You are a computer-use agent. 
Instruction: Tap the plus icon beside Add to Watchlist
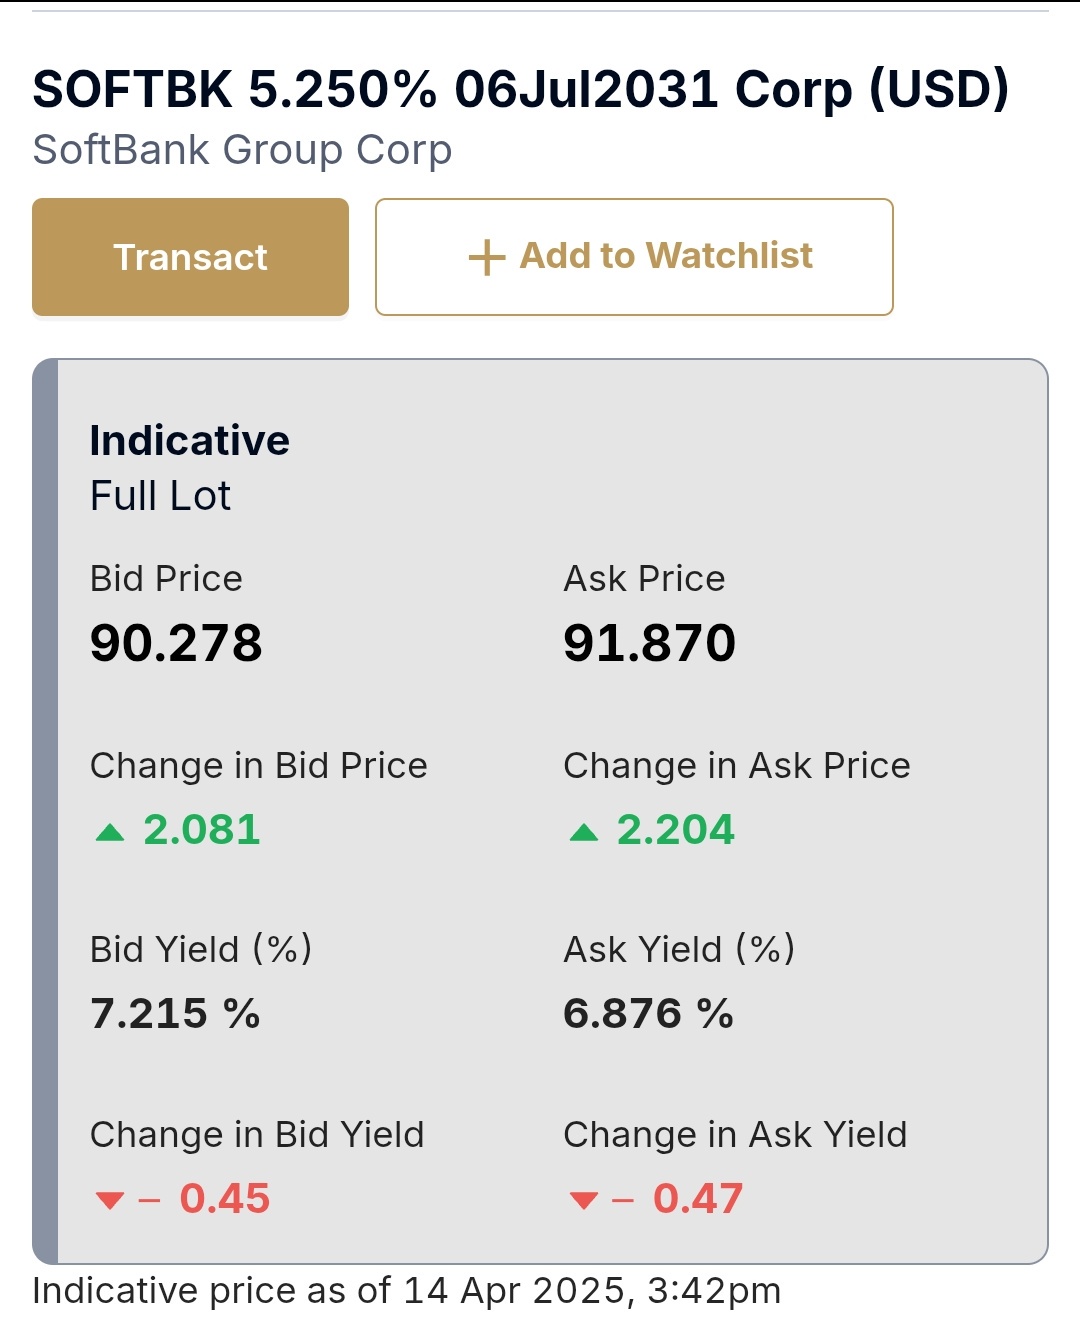486,257
